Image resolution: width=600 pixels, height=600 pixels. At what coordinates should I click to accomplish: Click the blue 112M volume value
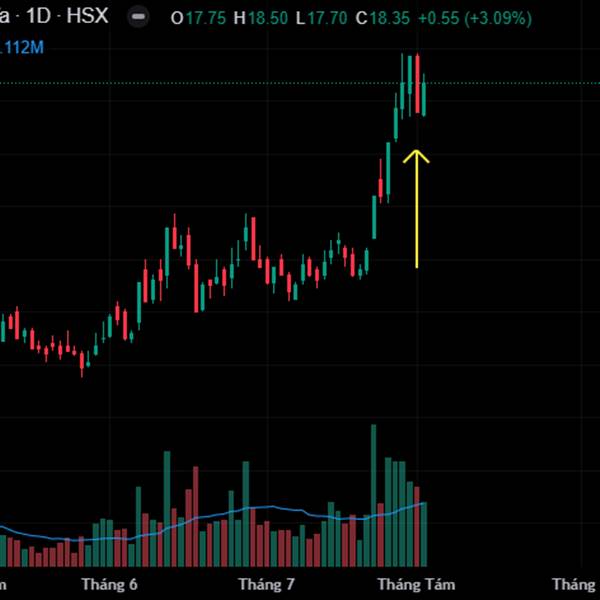22,47
